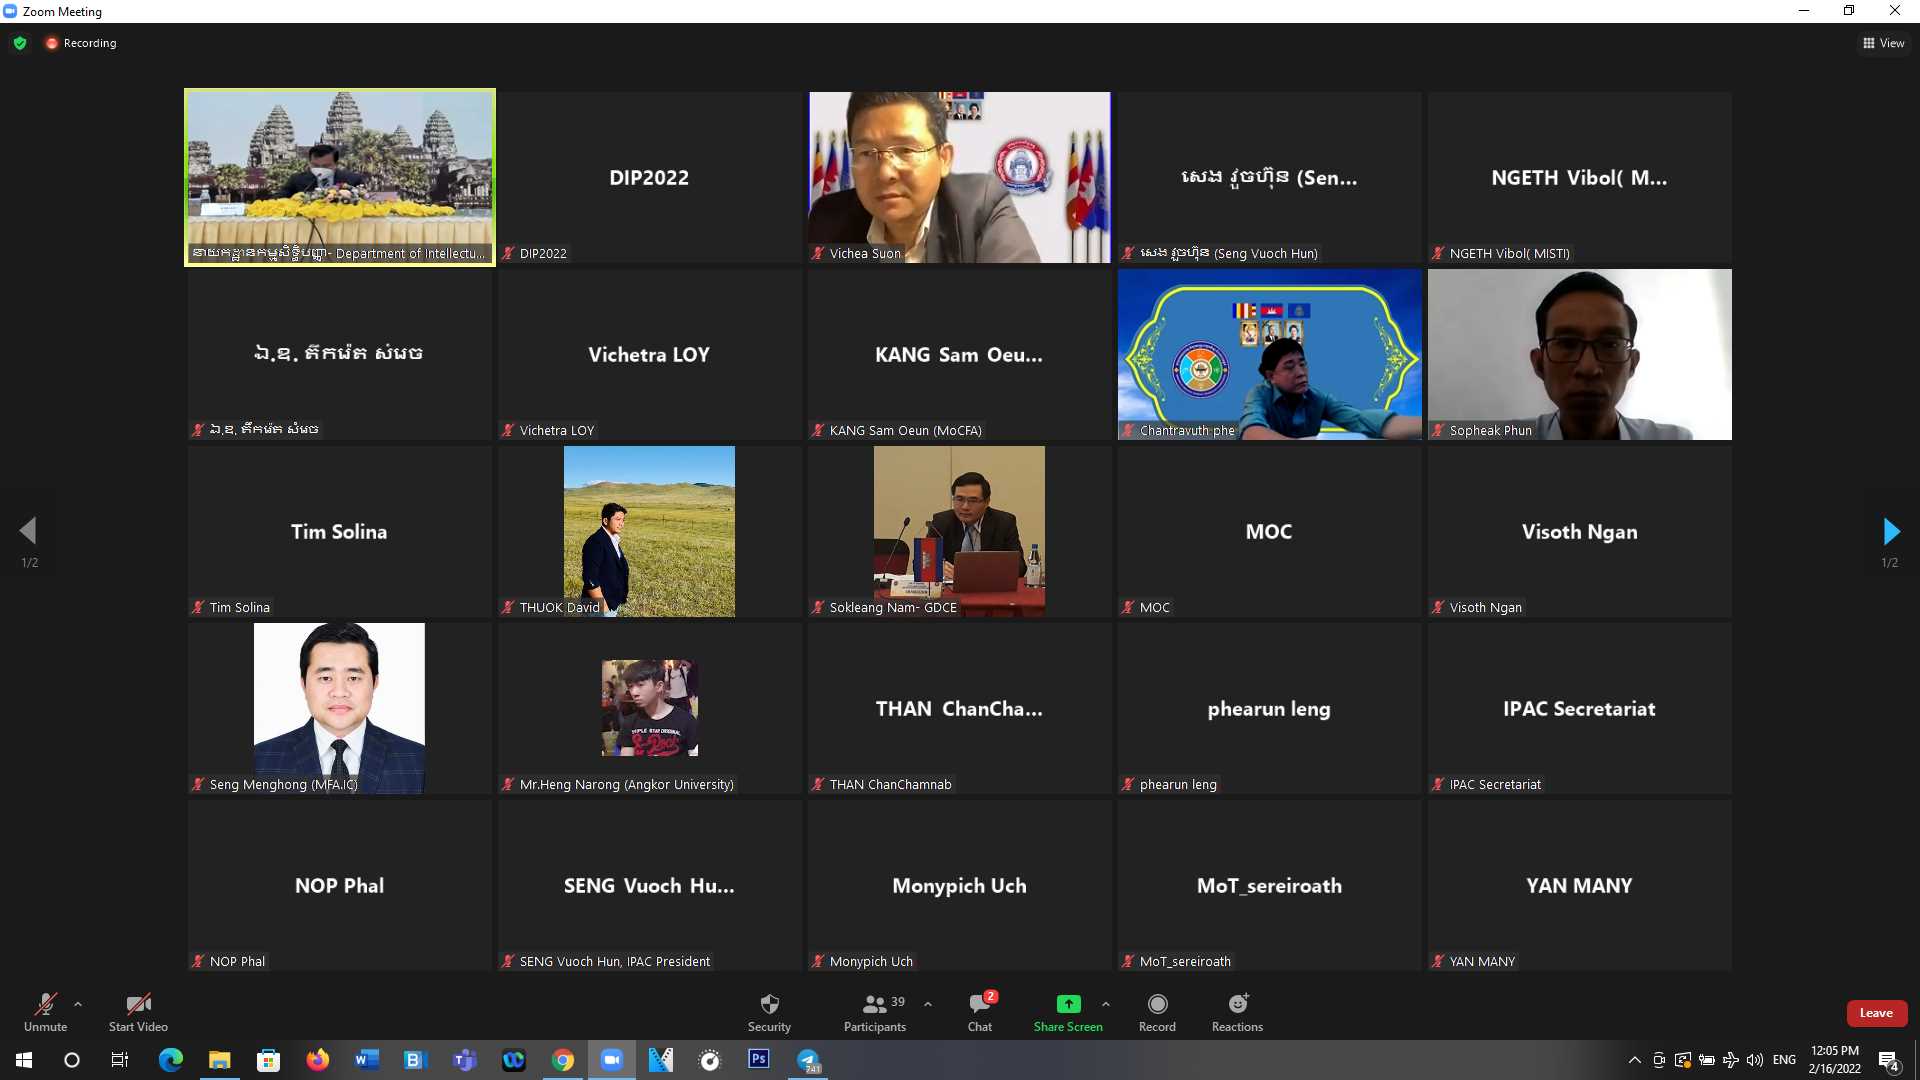
Task: Select Sokleang Nam- GDCE video tile
Action: (959, 531)
